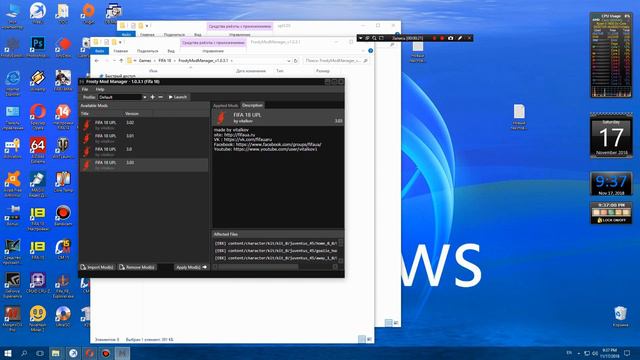Open the Profile dropdown showing Default
Viewport: 640px width, 360px height.
click(x=122, y=97)
